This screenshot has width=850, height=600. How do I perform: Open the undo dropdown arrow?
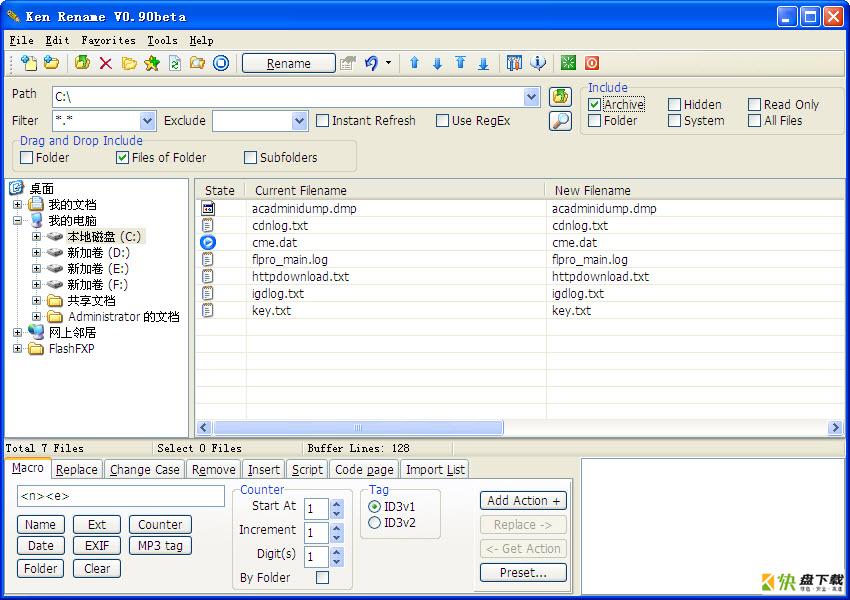[x=388, y=63]
